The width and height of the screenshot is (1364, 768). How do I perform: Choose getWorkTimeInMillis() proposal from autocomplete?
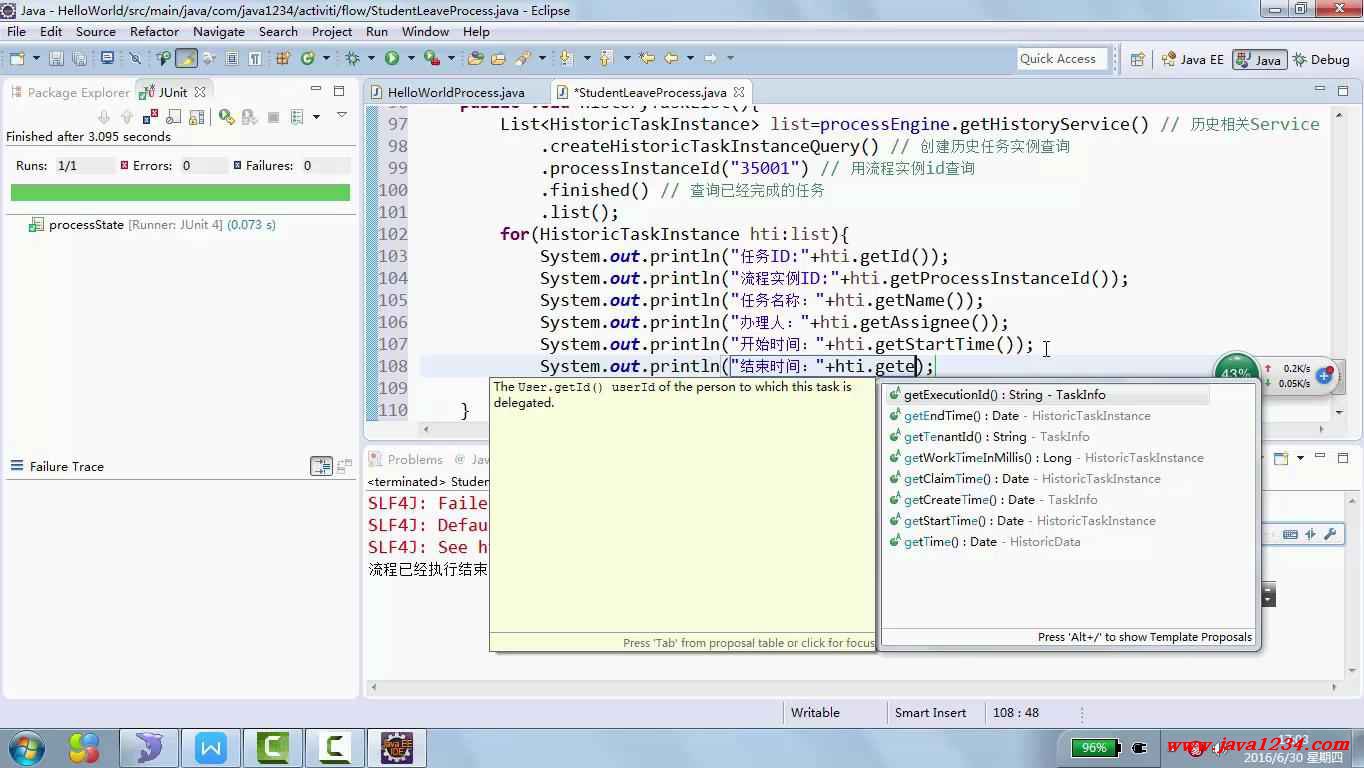1047,458
